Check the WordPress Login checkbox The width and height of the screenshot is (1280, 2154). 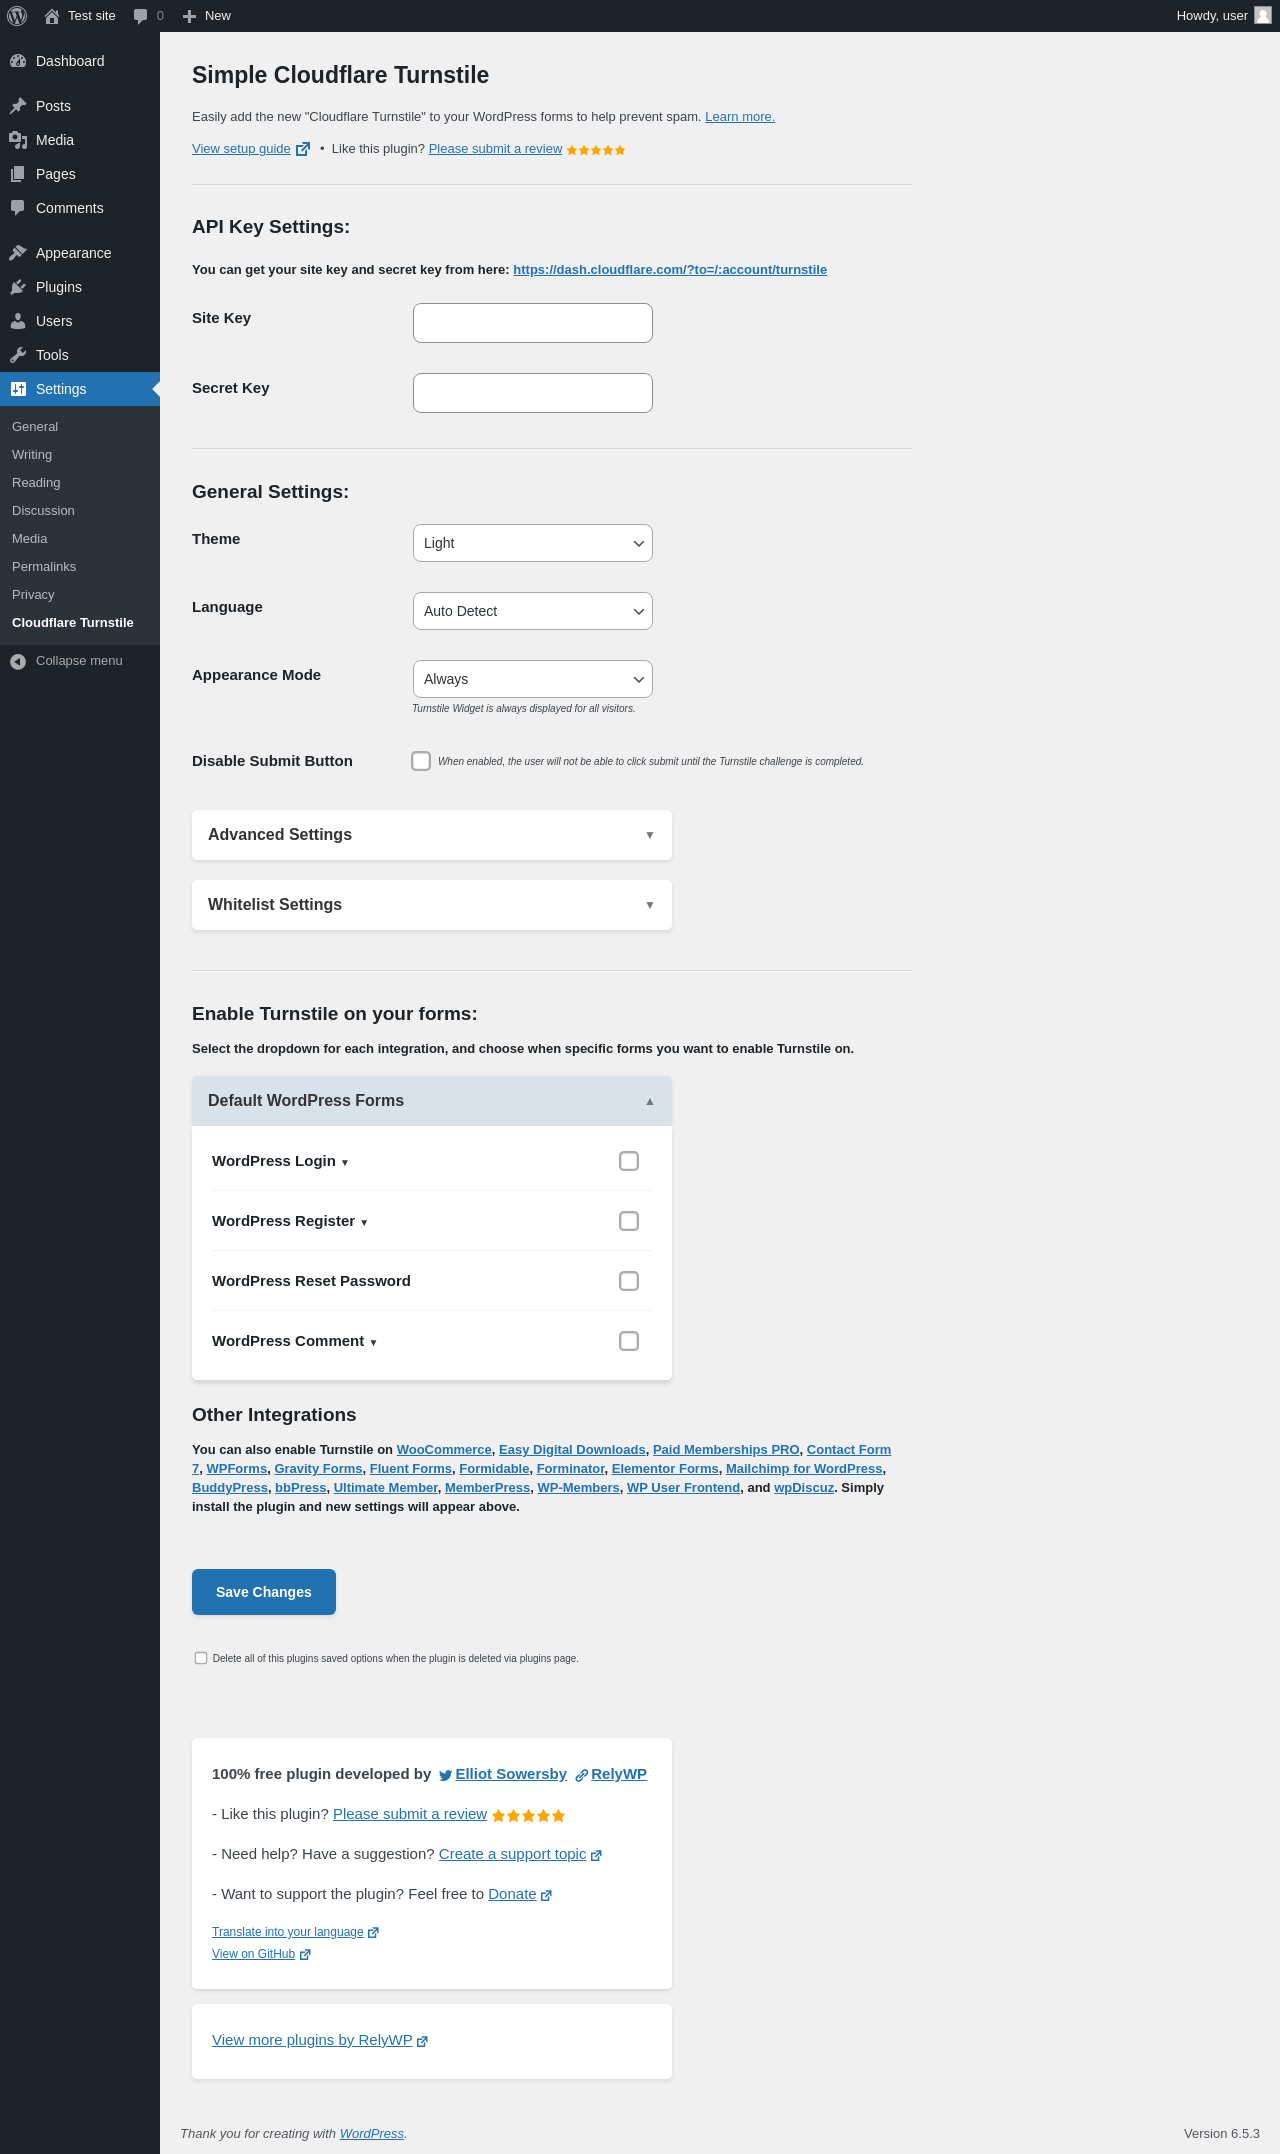click(x=629, y=1161)
